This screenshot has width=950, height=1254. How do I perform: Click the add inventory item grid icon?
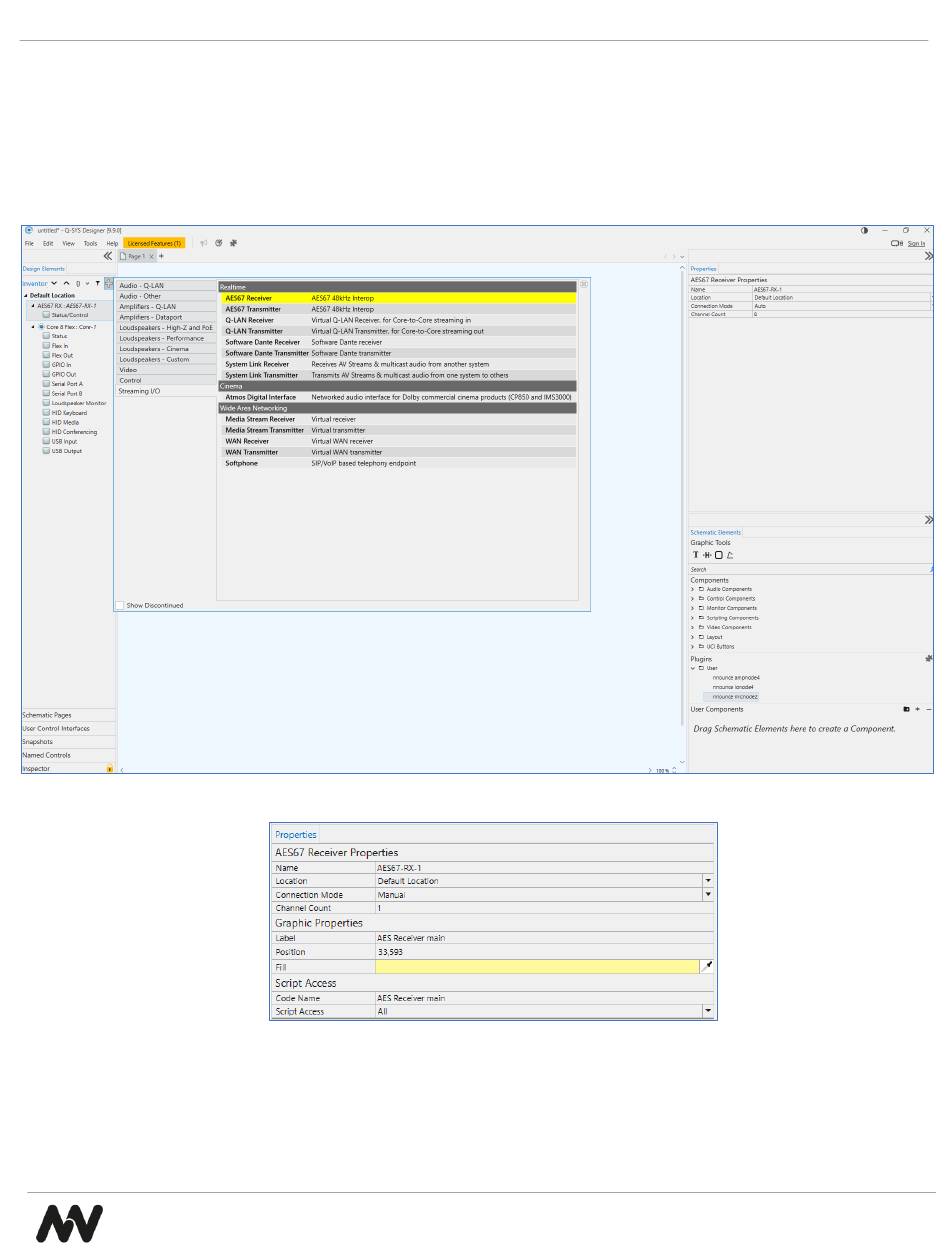tap(108, 284)
